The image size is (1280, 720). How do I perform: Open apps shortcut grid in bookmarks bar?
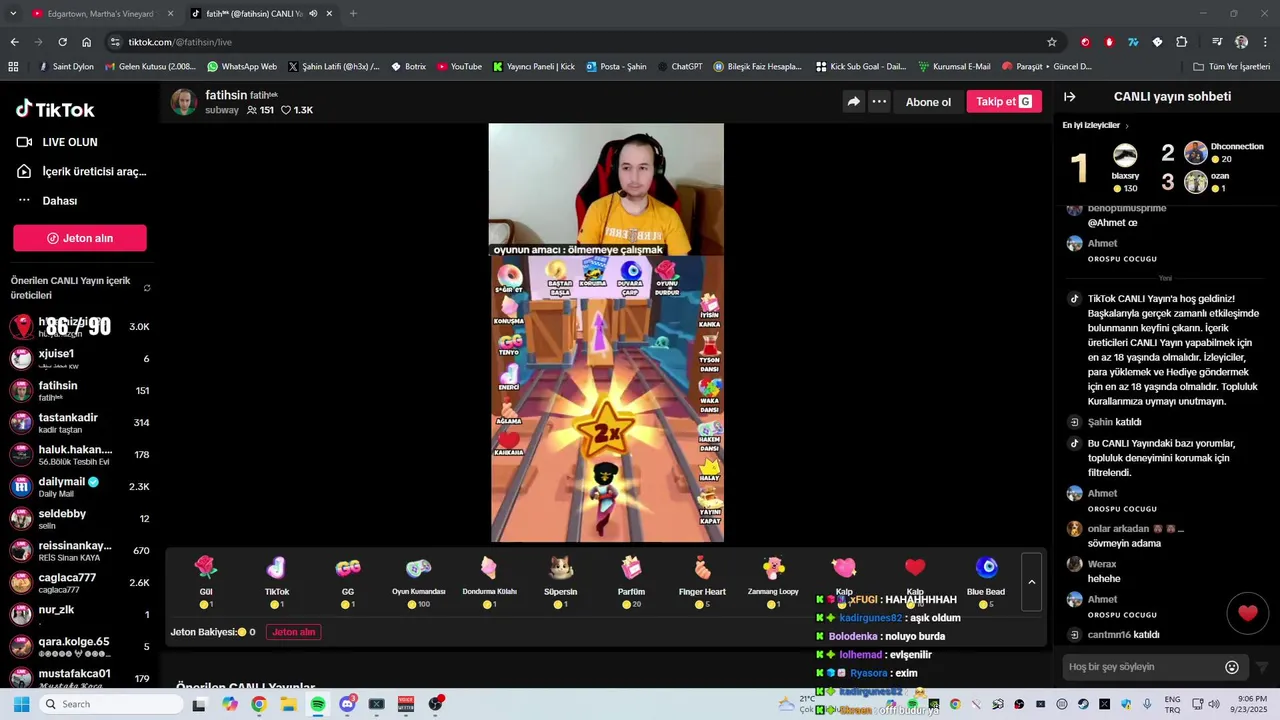(13, 67)
